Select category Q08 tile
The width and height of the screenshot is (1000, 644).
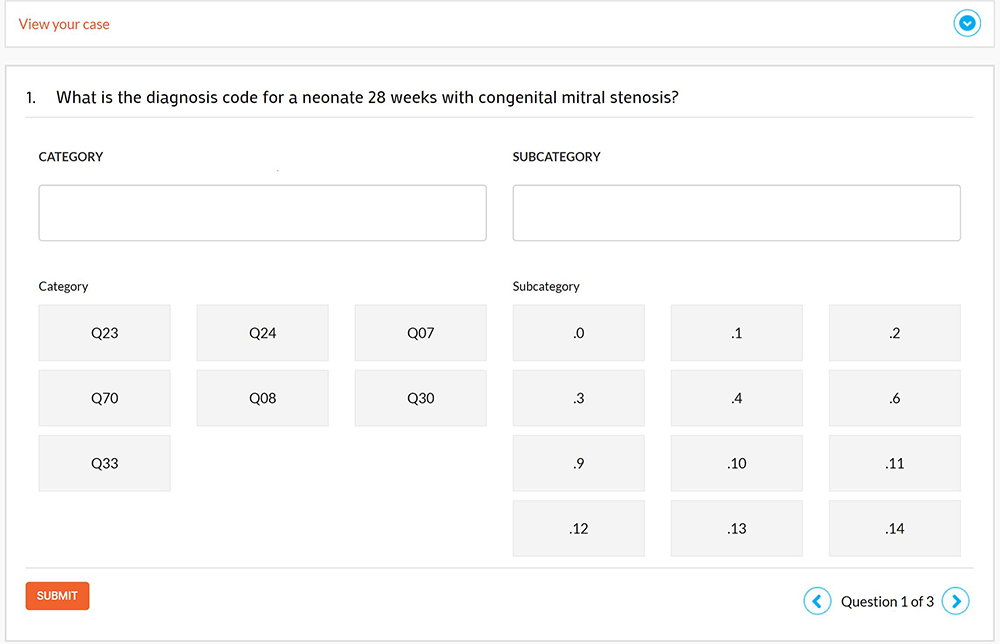point(262,398)
